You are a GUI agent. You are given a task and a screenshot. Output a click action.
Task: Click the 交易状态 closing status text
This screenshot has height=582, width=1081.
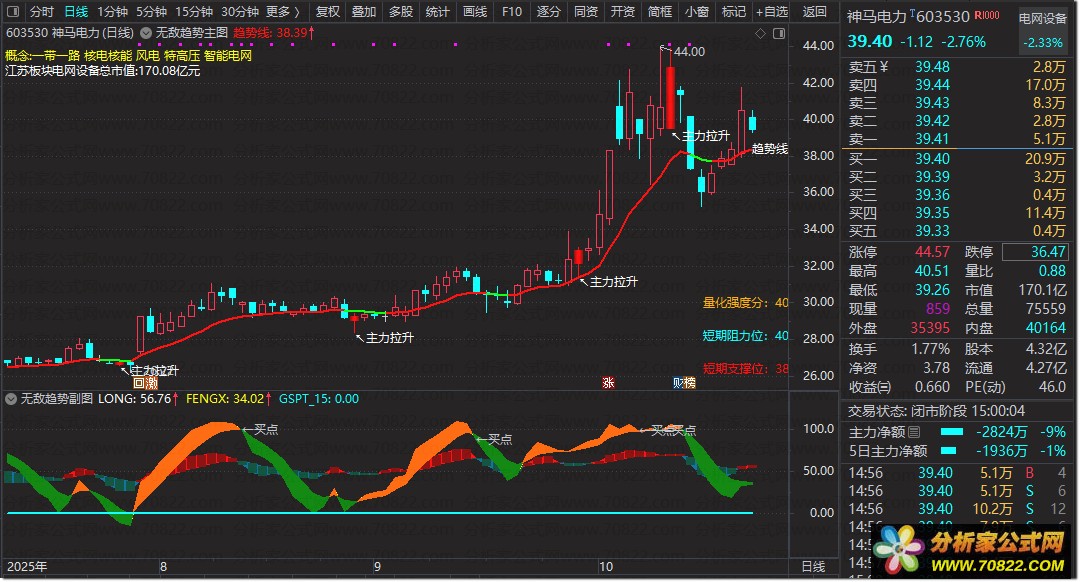pos(936,412)
